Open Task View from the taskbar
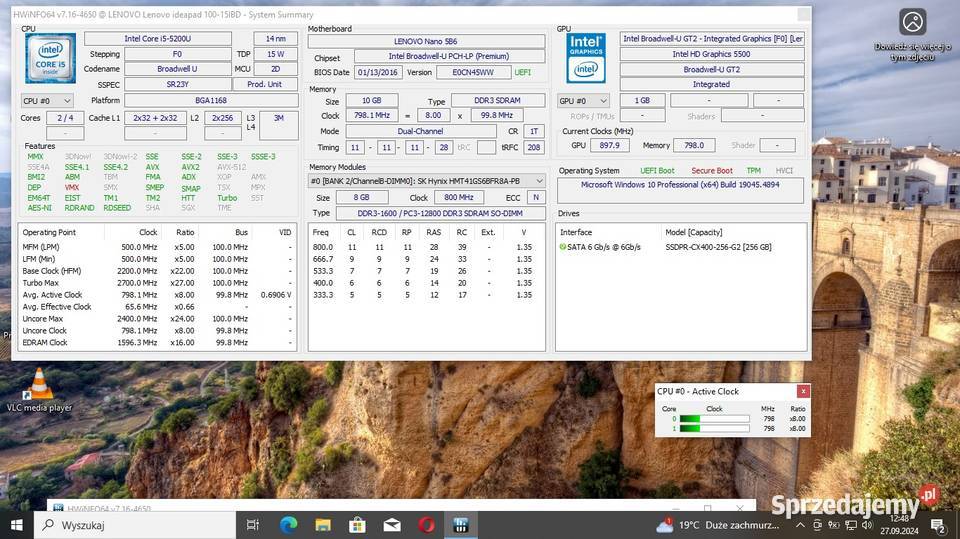The image size is (960, 539). click(x=252, y=525)
